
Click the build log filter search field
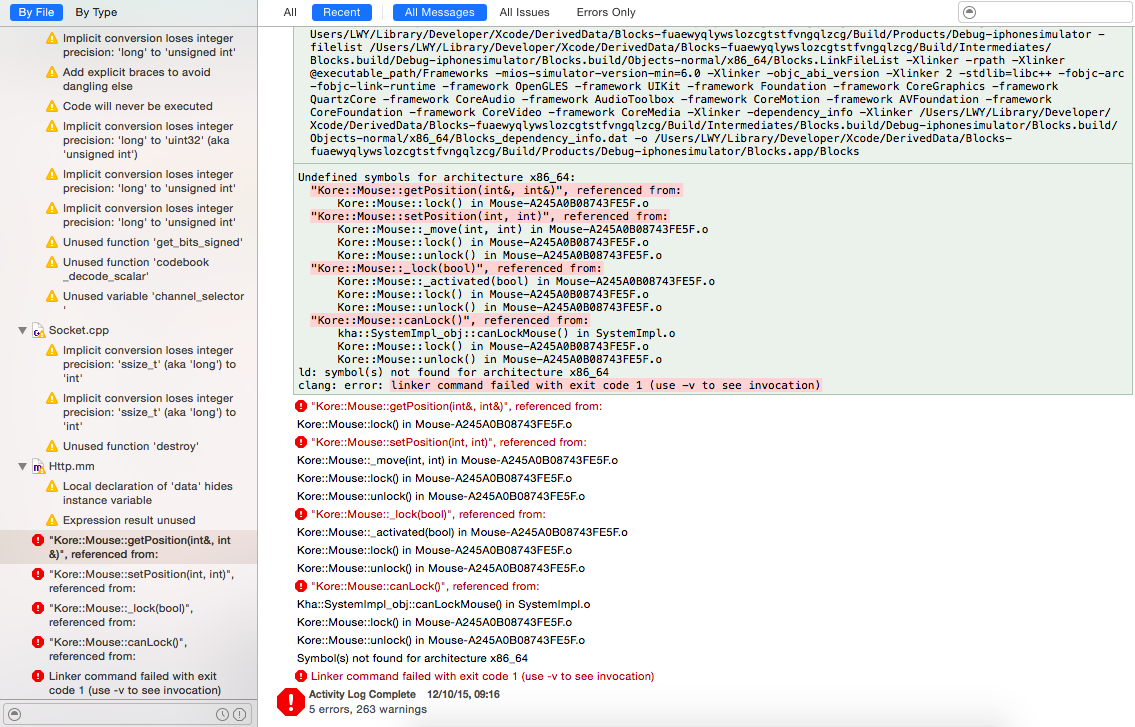1046,12
